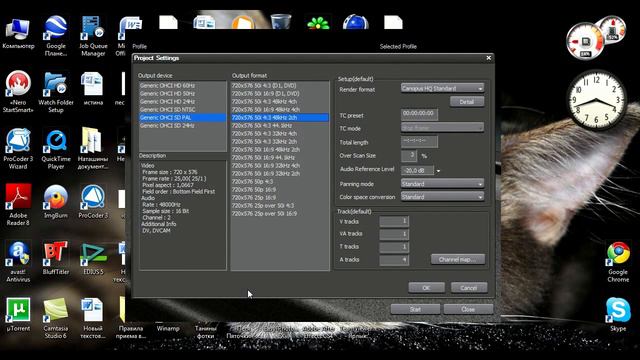This screenshot has height=360, width=640.
Task: Click the Detail button
Action: pos(467,102)
